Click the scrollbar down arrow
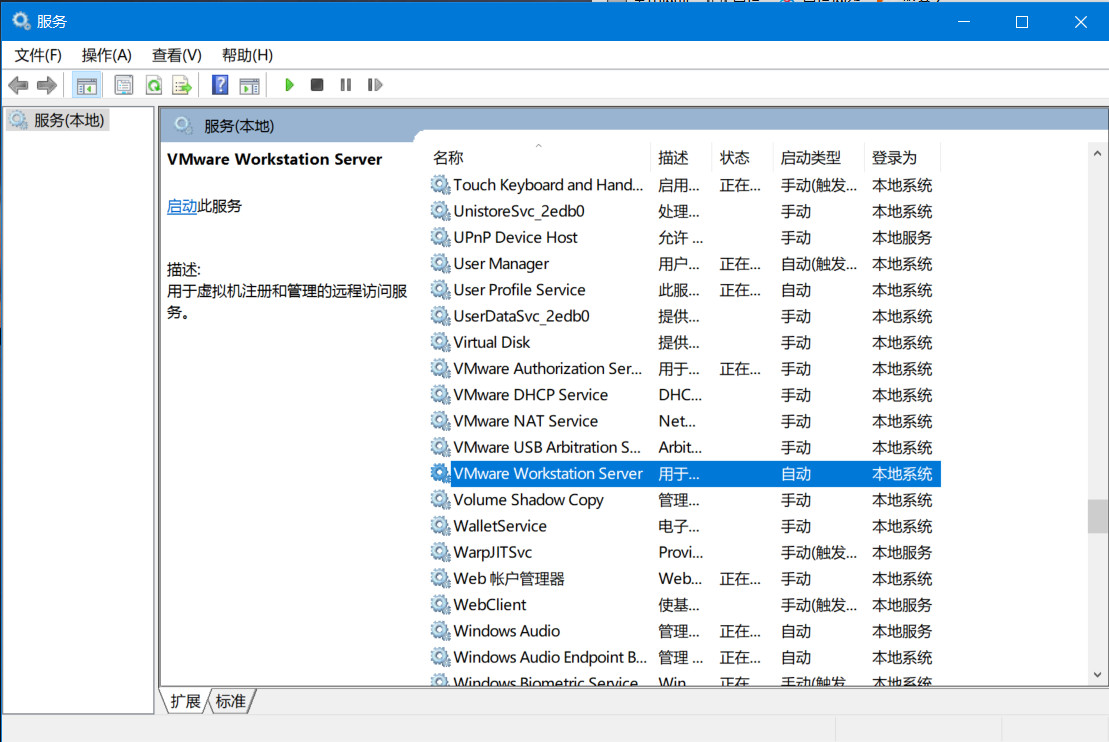 pyautogui.click(x=1097, y=674)
